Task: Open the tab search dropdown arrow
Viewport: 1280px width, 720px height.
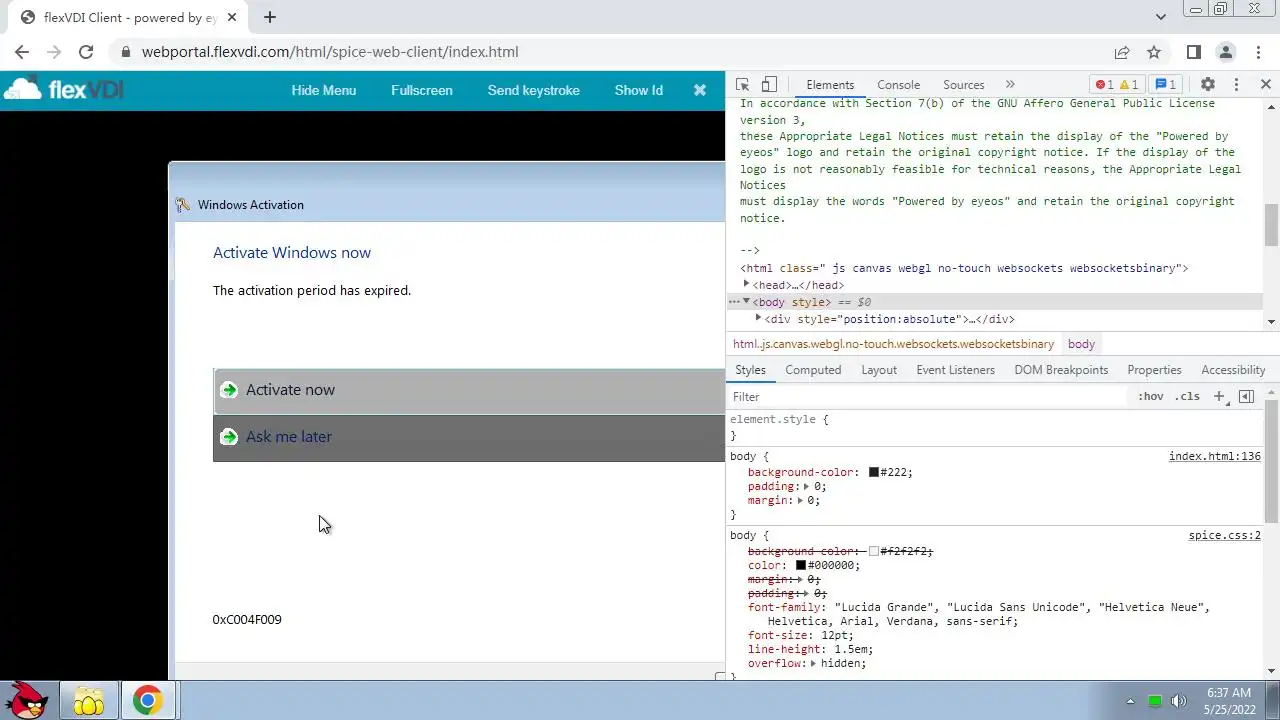Action: pyautogui.click(x=1160, y=17)
